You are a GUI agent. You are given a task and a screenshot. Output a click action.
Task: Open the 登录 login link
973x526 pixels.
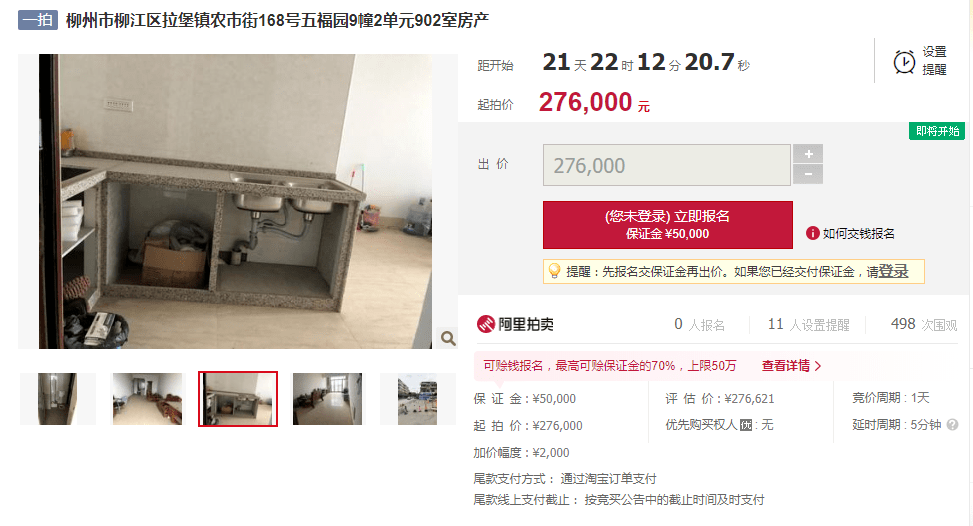(894, 271)
